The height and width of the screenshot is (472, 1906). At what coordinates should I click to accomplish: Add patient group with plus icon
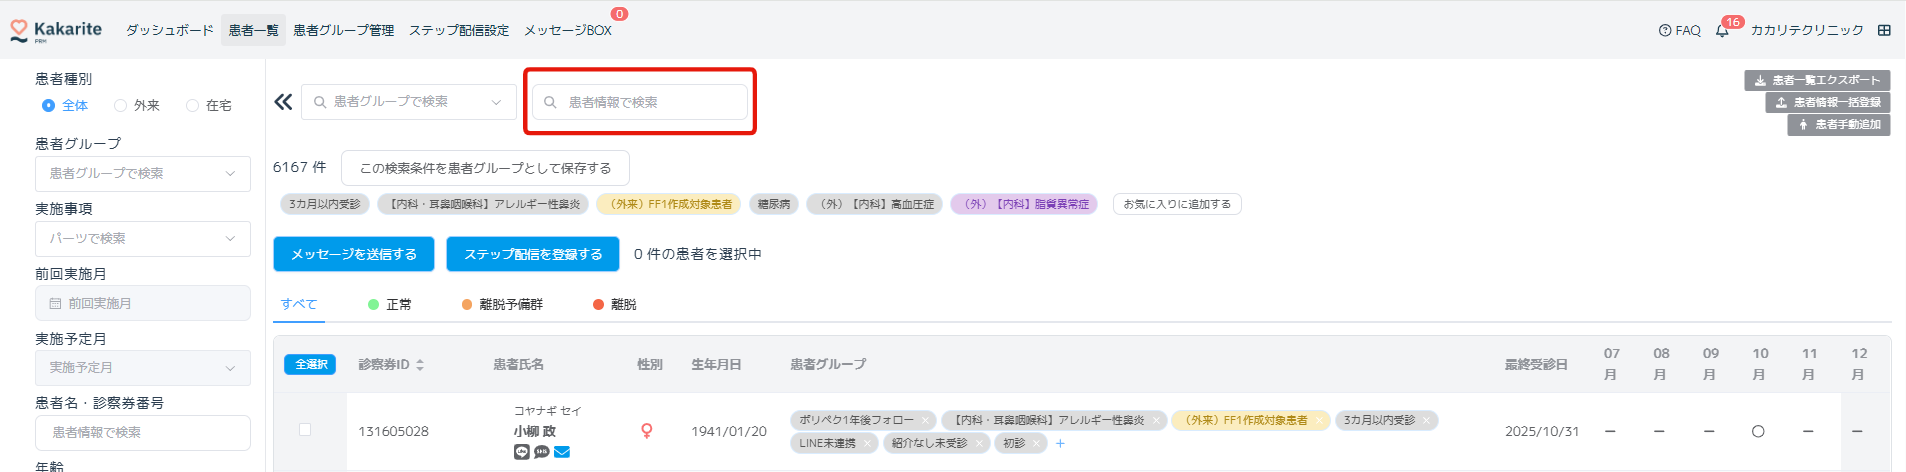1060,443
